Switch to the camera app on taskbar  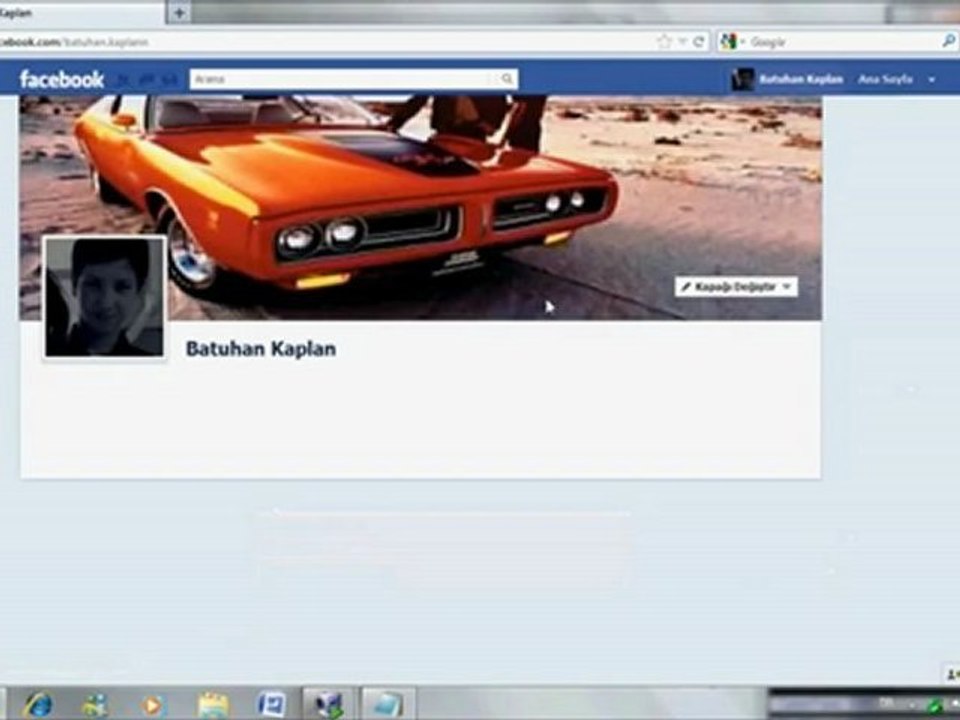coord(329,705)
